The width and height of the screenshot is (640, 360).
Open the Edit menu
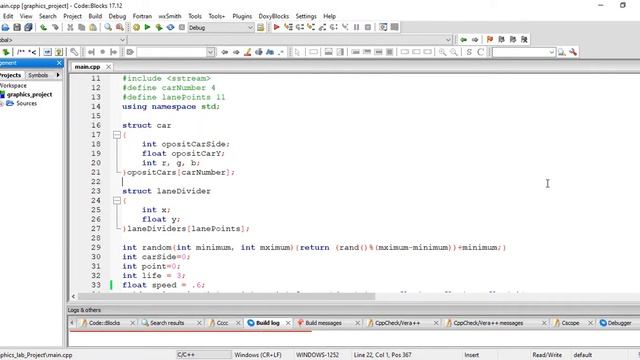(x=8, y=16)
